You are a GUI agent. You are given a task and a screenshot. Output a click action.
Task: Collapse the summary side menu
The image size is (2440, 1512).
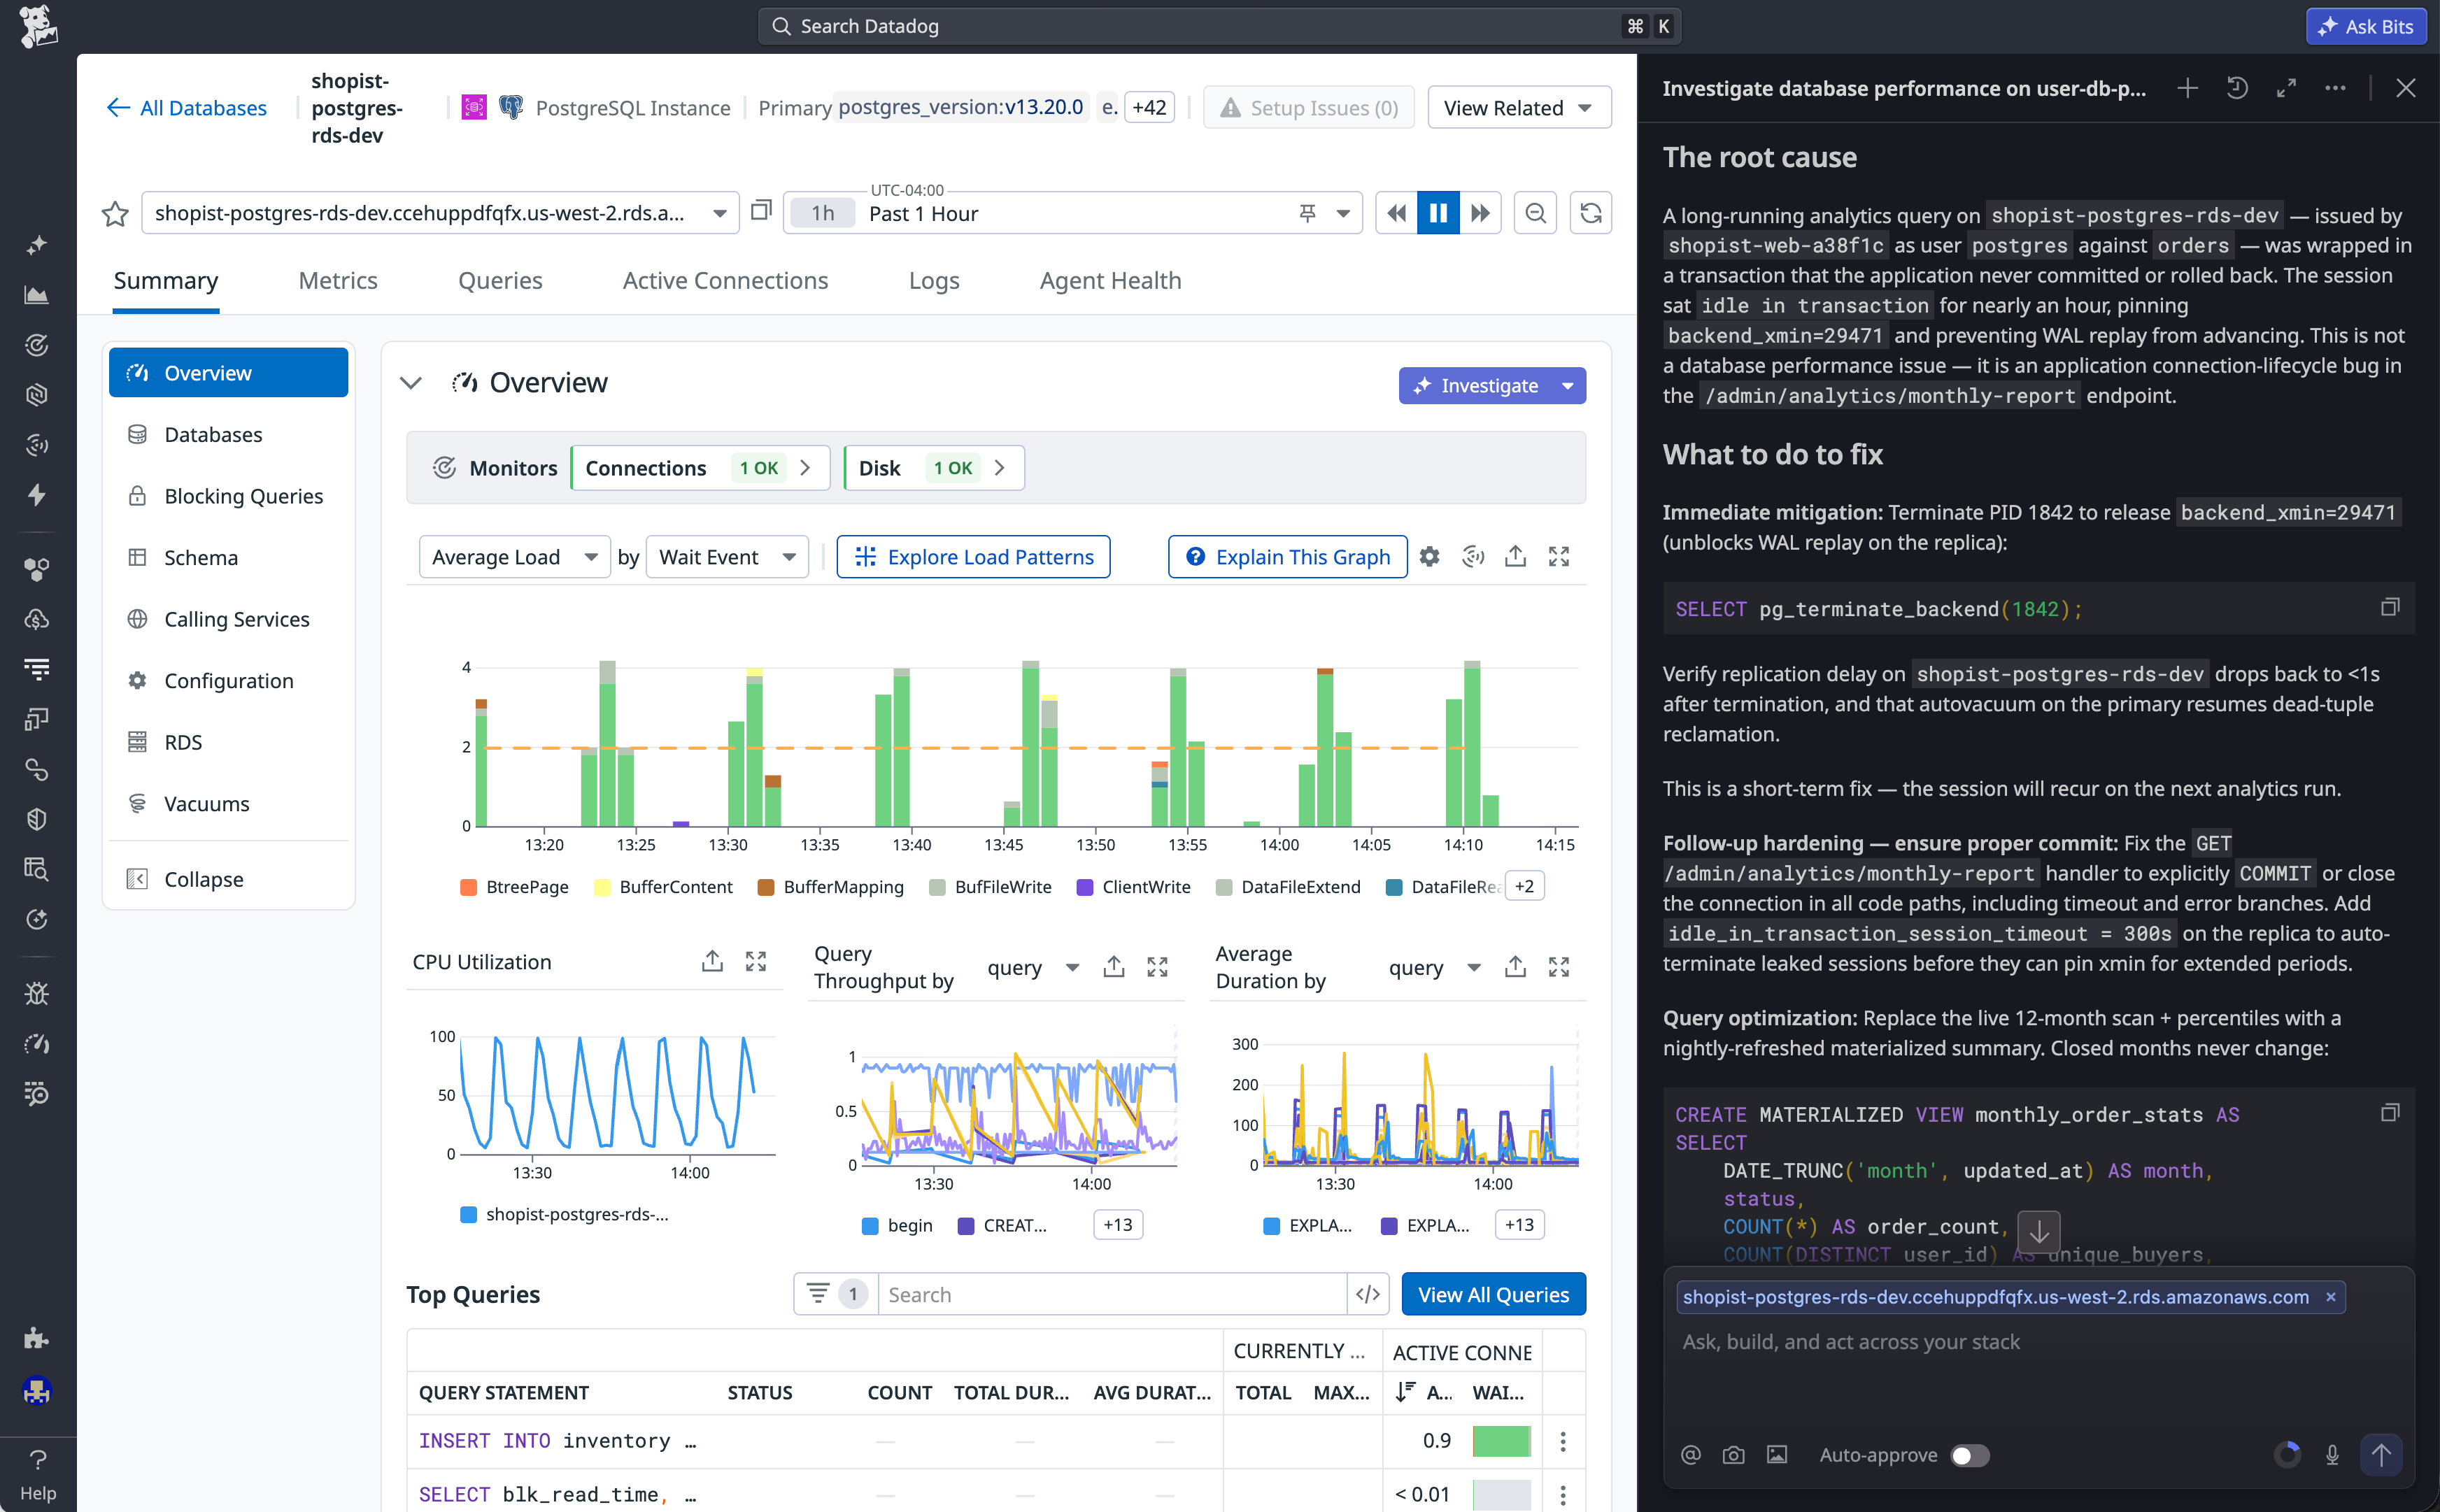(228, 879)
